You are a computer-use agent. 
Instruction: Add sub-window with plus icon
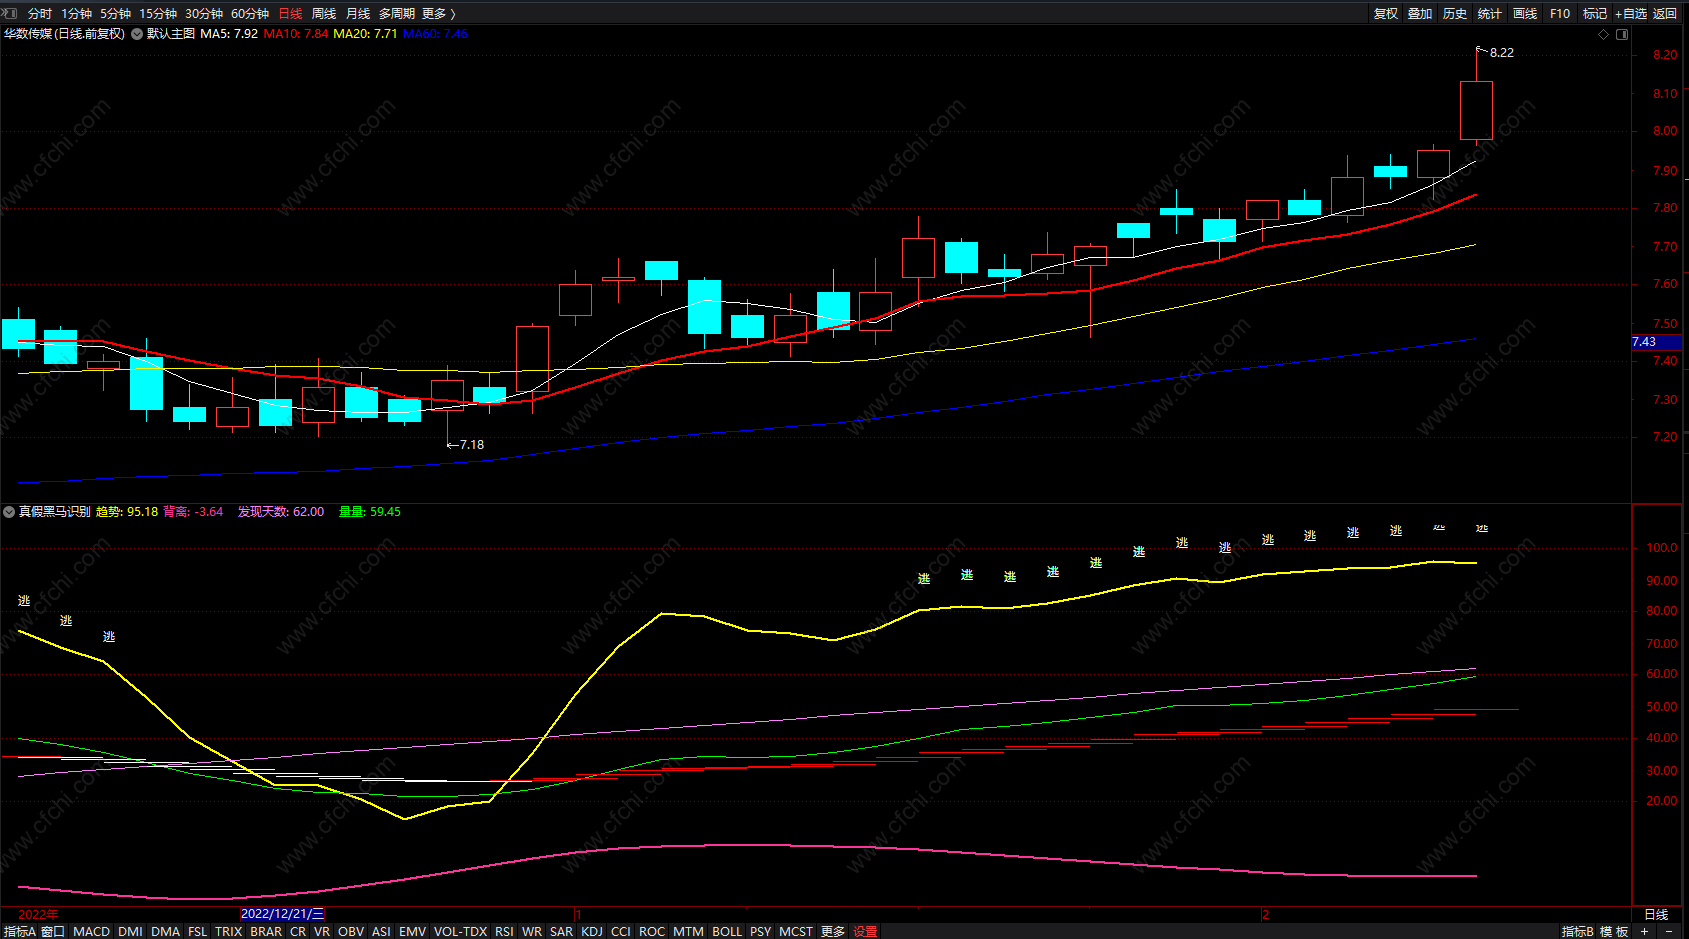click(1644, 931)
